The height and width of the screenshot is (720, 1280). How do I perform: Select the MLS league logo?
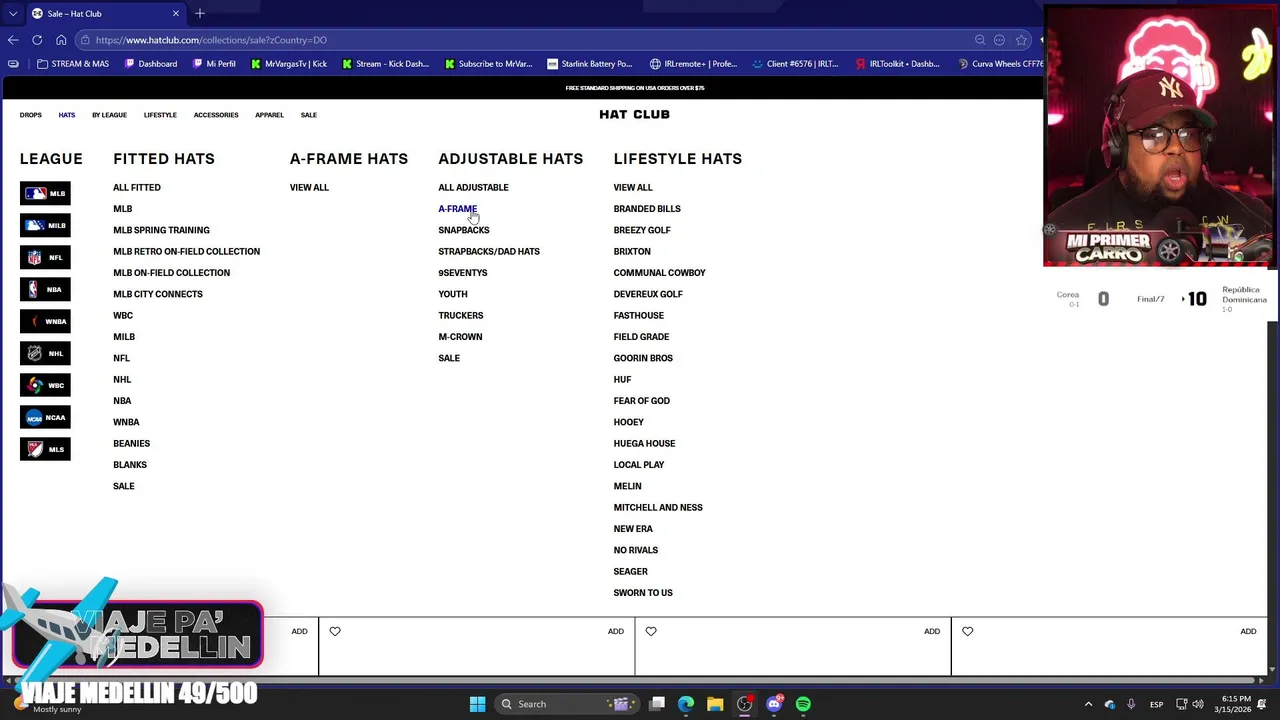[45, 449]
